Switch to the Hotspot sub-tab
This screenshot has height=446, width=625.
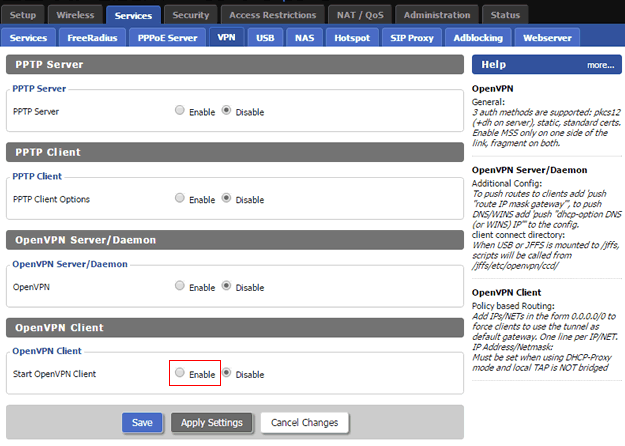point(352,38)
